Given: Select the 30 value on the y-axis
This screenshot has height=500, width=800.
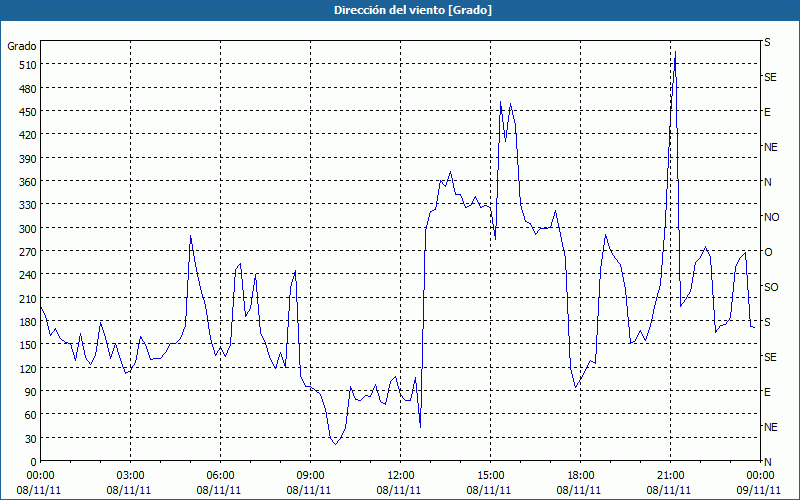Looking at the screenshot, I should (x=31, y=438).
